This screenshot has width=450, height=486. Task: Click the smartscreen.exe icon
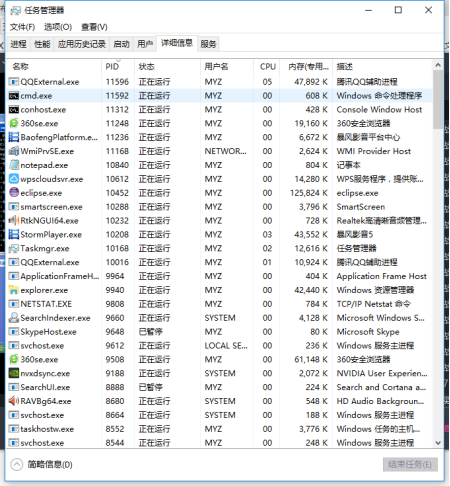tap(13, 207)
